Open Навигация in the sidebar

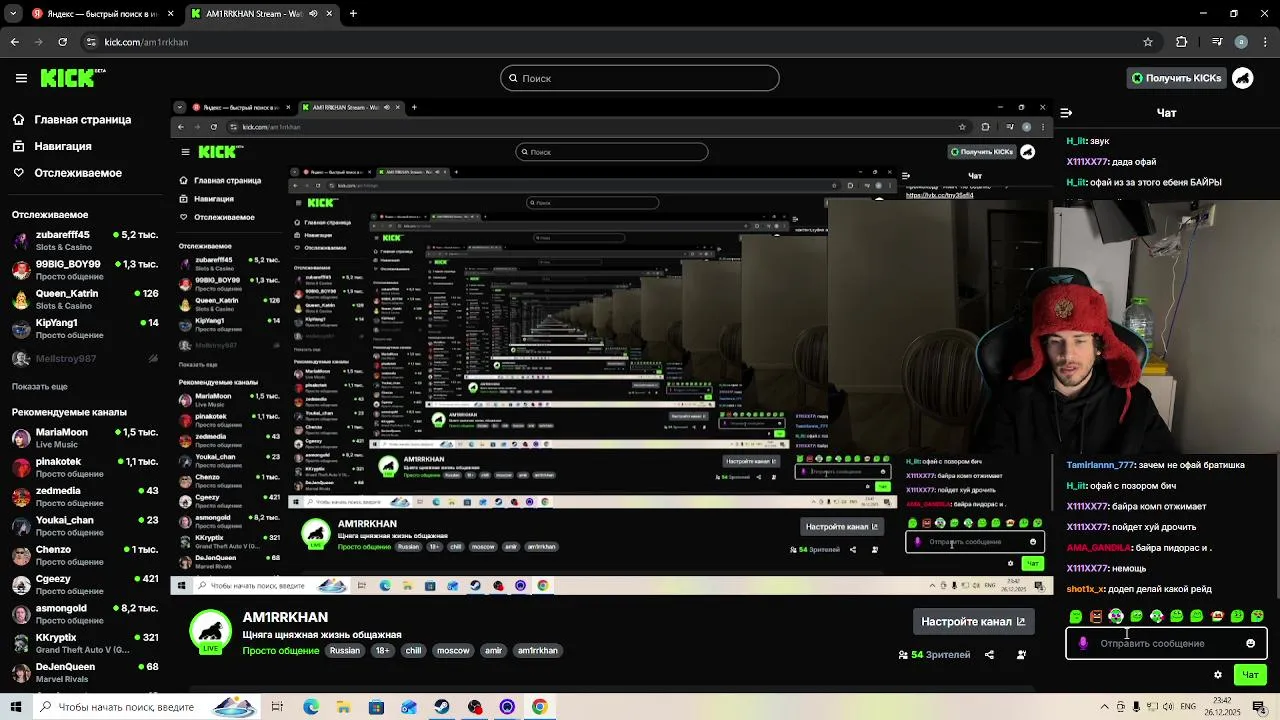click(x=51, y=146)
